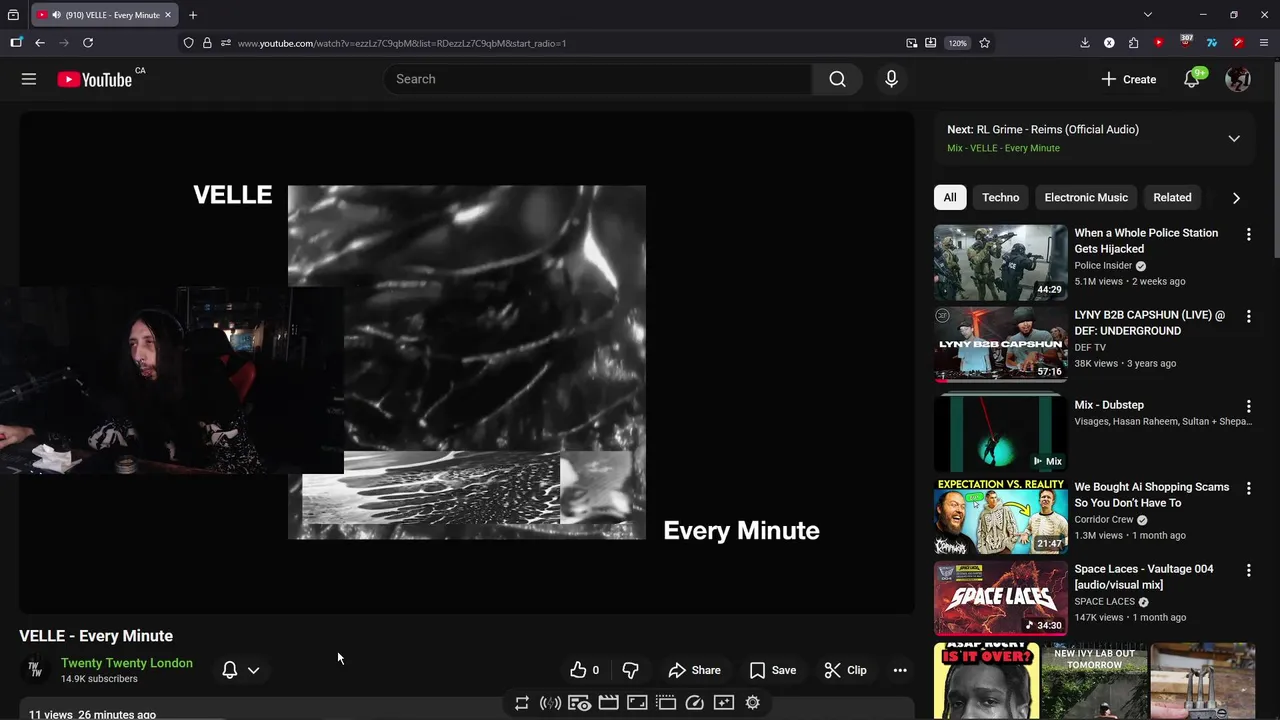Click the browser address bar URL
The width and height of the screenshot is (1280, 720).
point(402,43)
